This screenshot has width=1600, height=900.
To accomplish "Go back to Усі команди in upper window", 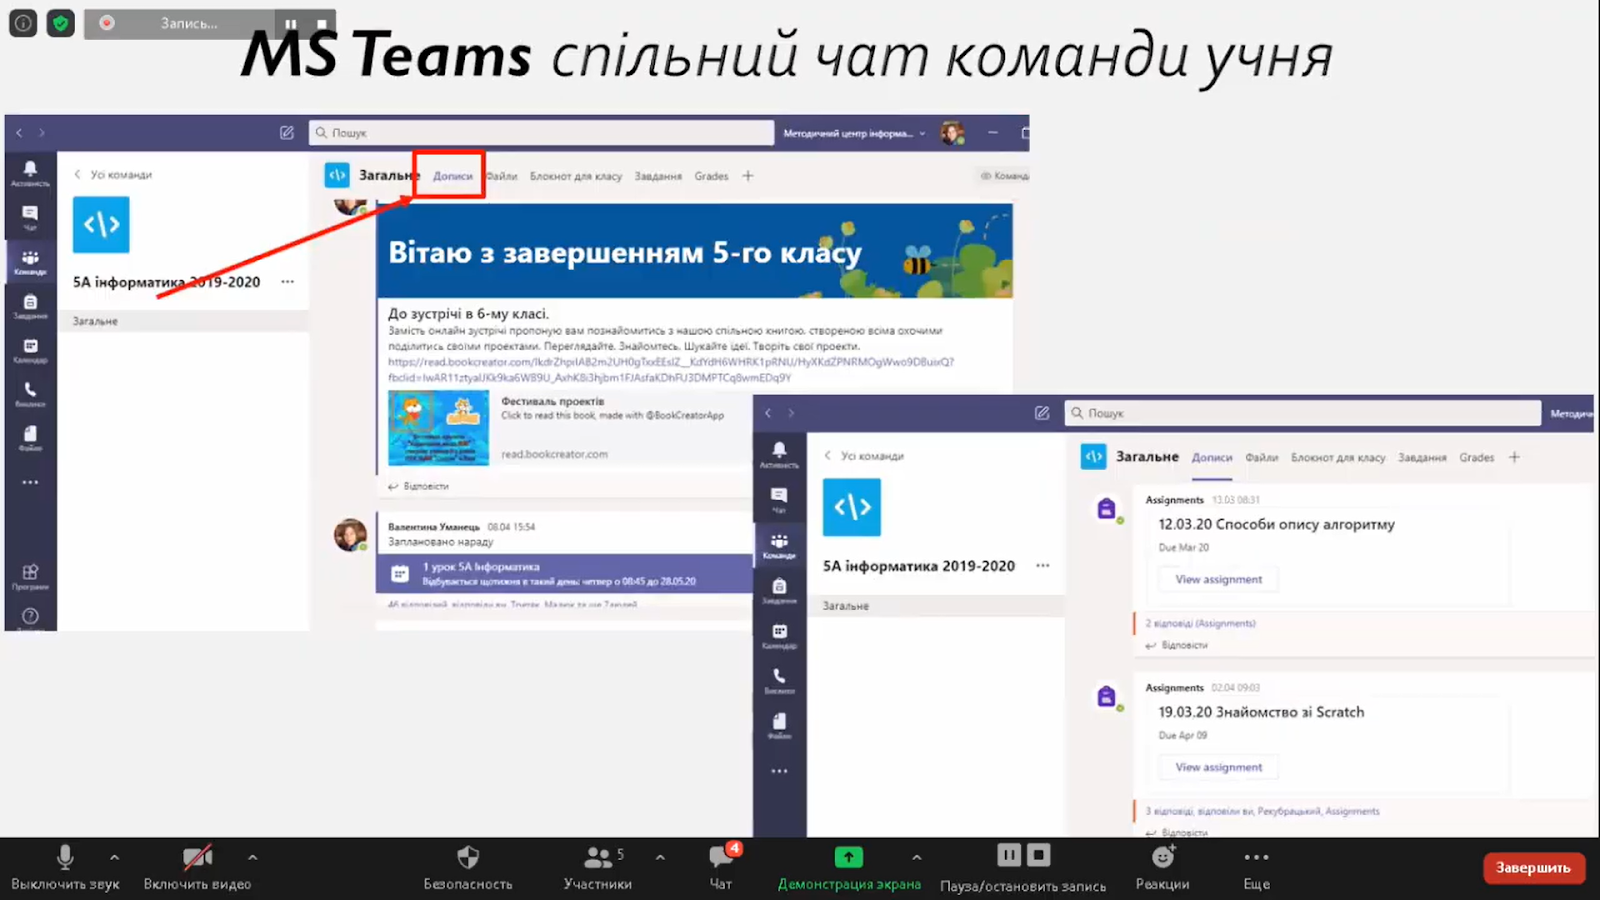I will coord(113,174).
